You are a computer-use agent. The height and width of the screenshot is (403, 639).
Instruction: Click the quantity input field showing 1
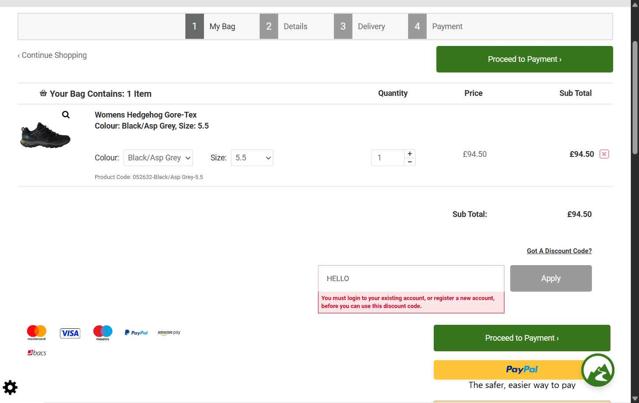click(388, 158)
